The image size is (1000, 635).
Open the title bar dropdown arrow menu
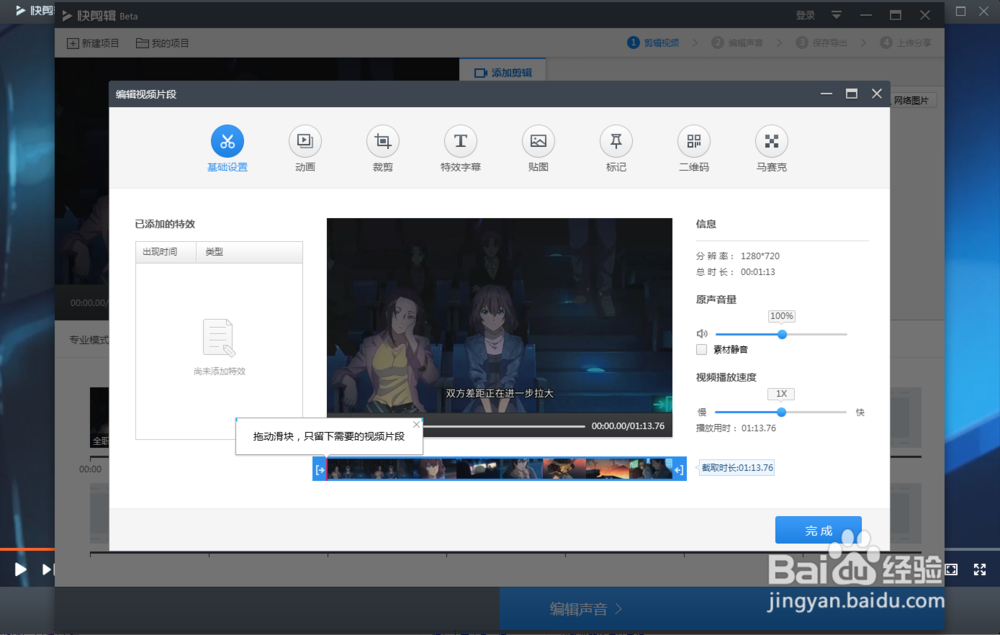pos(836,15)
